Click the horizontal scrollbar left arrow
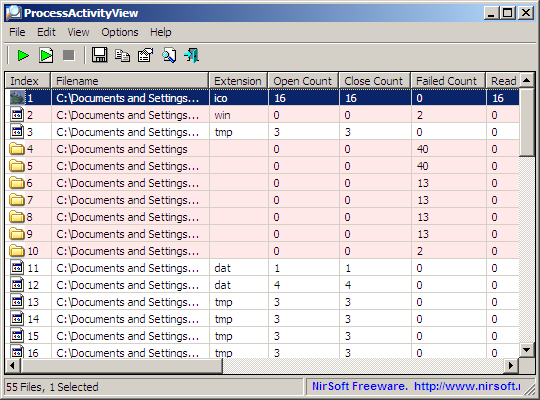 click(x=13, y=366)
